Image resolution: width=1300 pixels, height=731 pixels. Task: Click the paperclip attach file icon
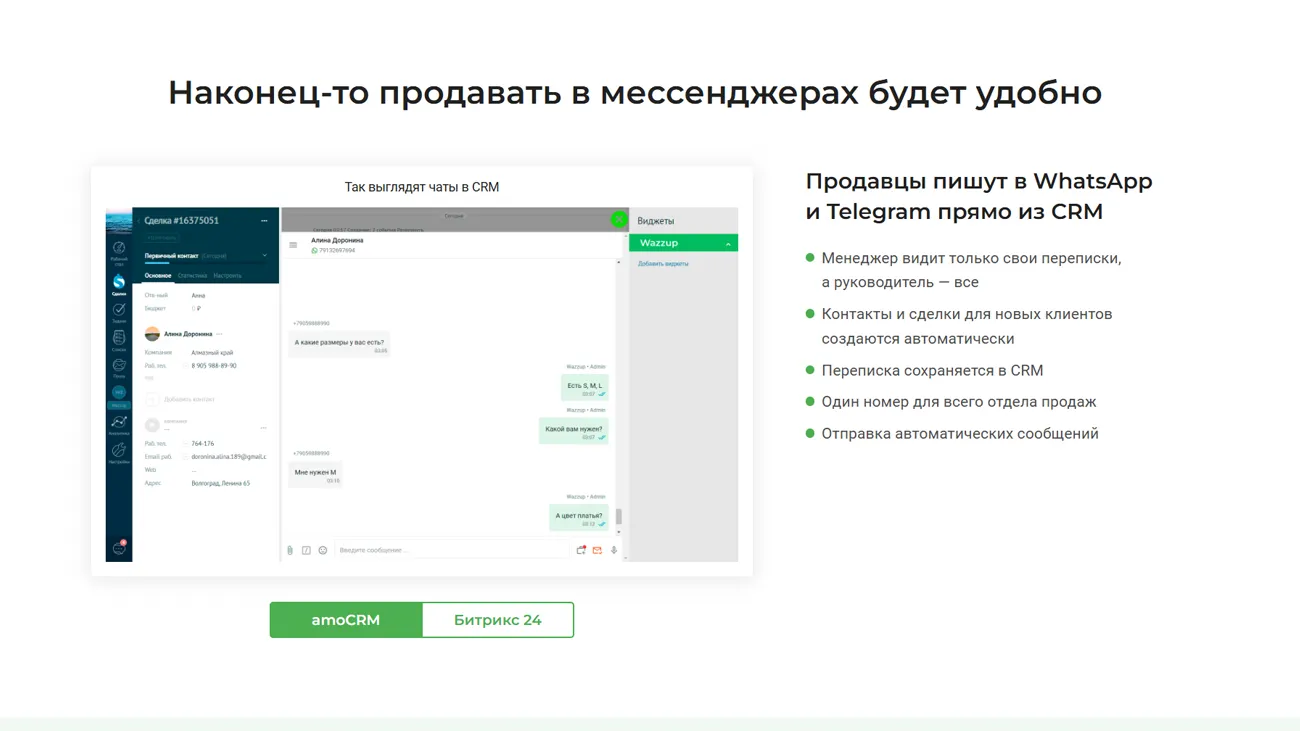290,551
